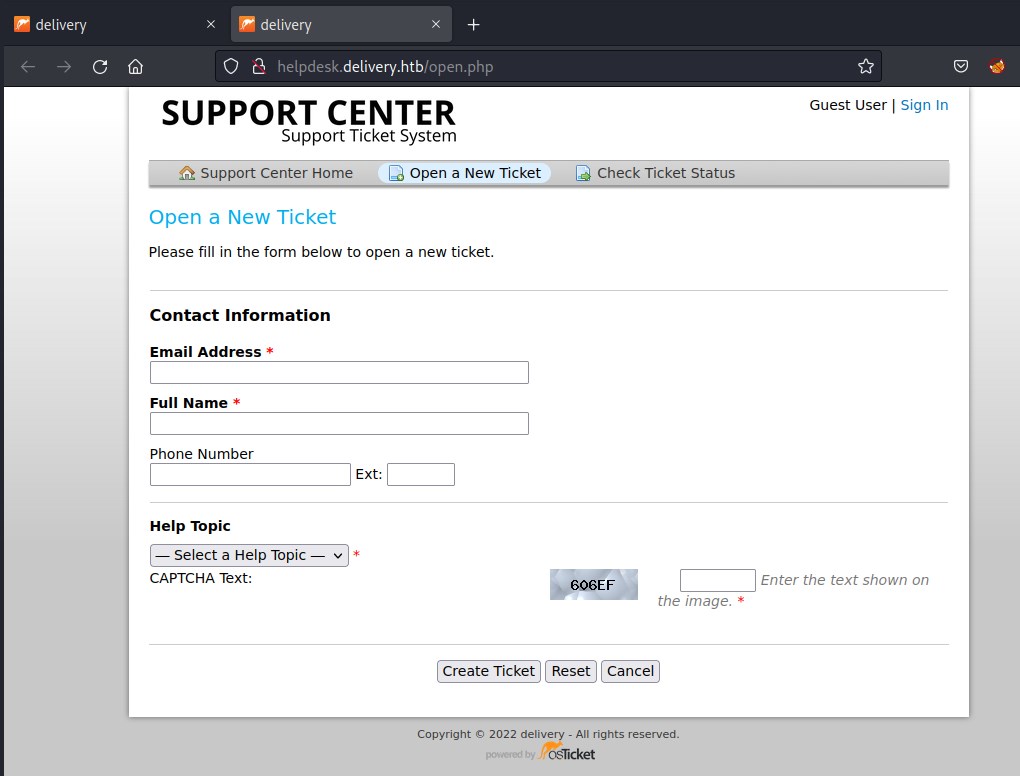This screenshot has height=776, width=1020.
Task: Click the browser reload icon
Action: (x=100, y=67)
